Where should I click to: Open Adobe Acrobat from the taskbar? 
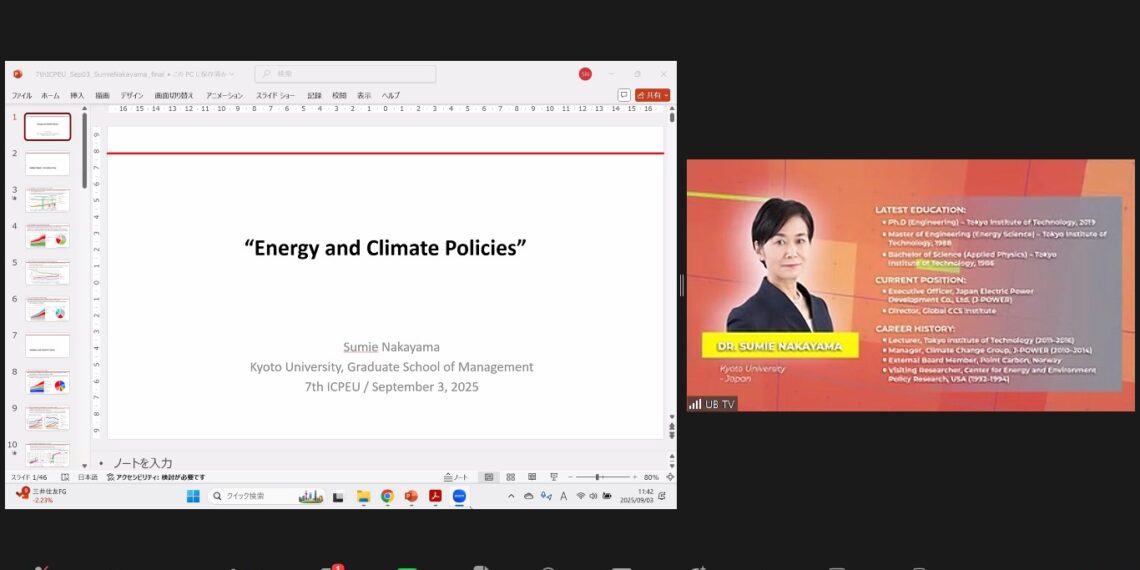435,496
